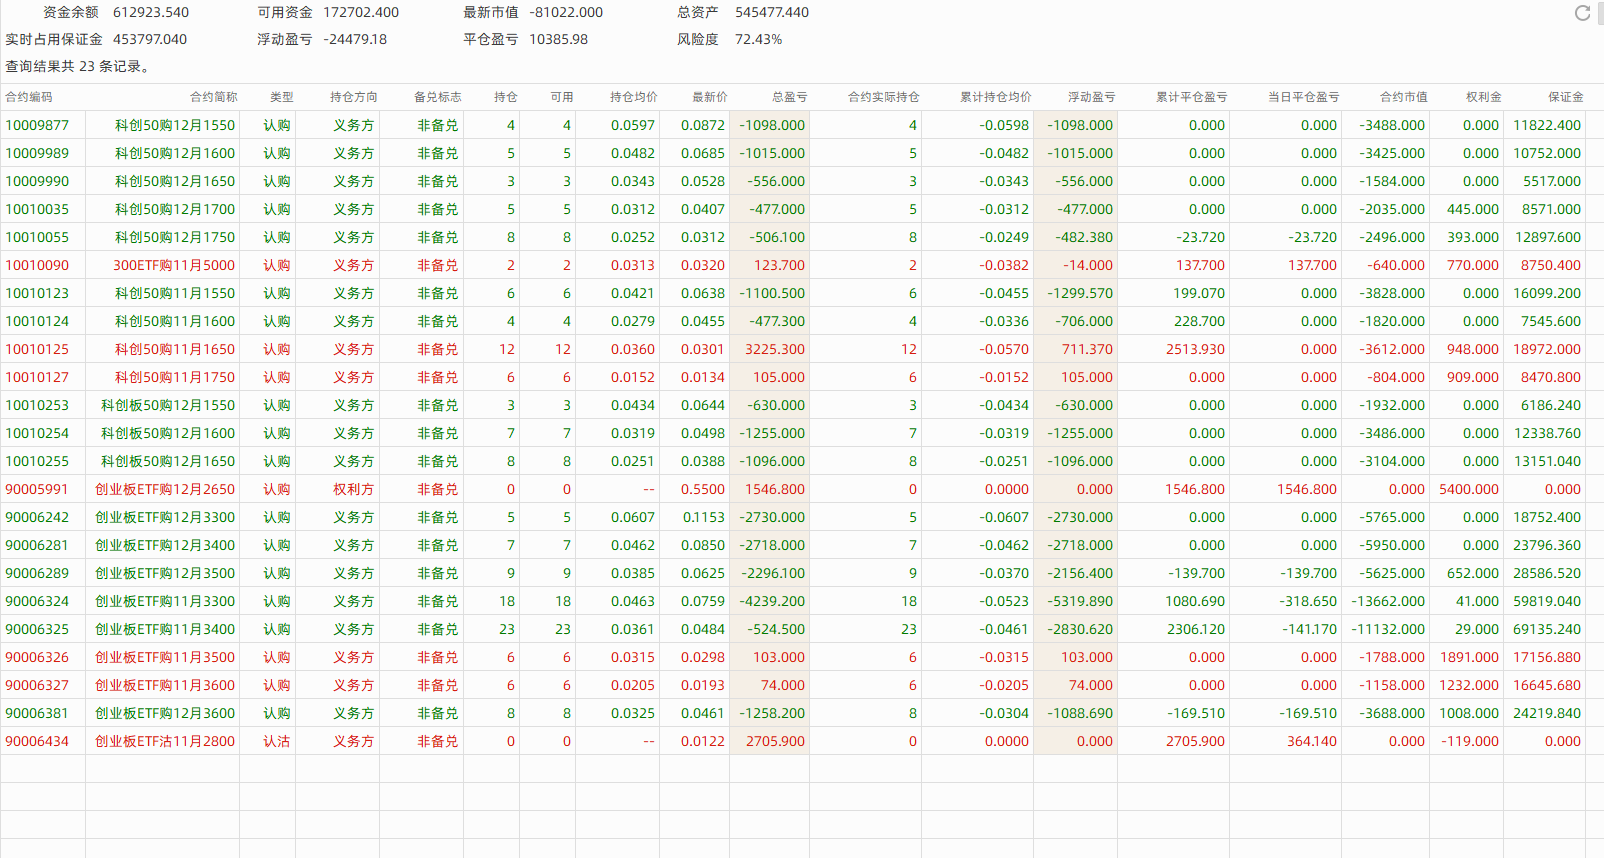
Task: Click the 合约简称 column header
Action: pos(214,97)
